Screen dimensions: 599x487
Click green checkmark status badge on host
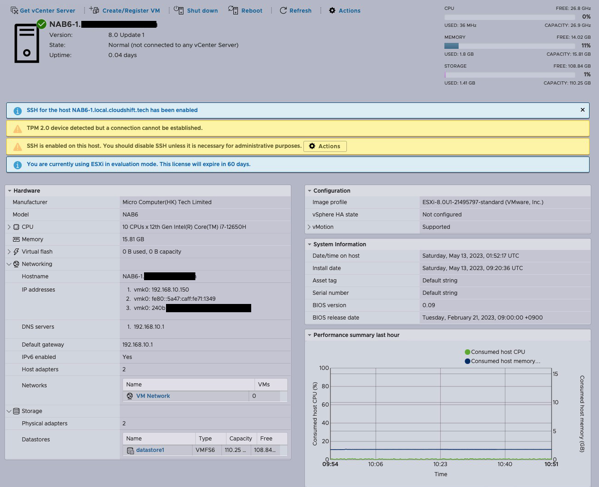tap(41, 24)
